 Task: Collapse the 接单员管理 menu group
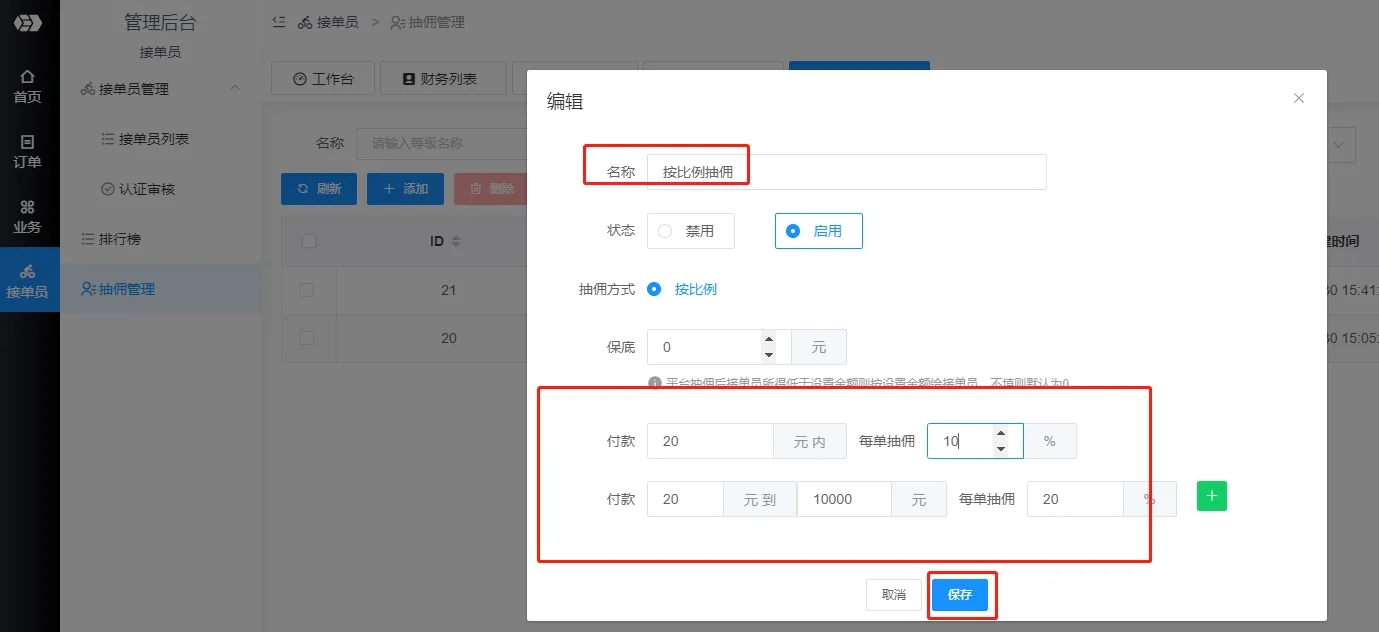235,89
